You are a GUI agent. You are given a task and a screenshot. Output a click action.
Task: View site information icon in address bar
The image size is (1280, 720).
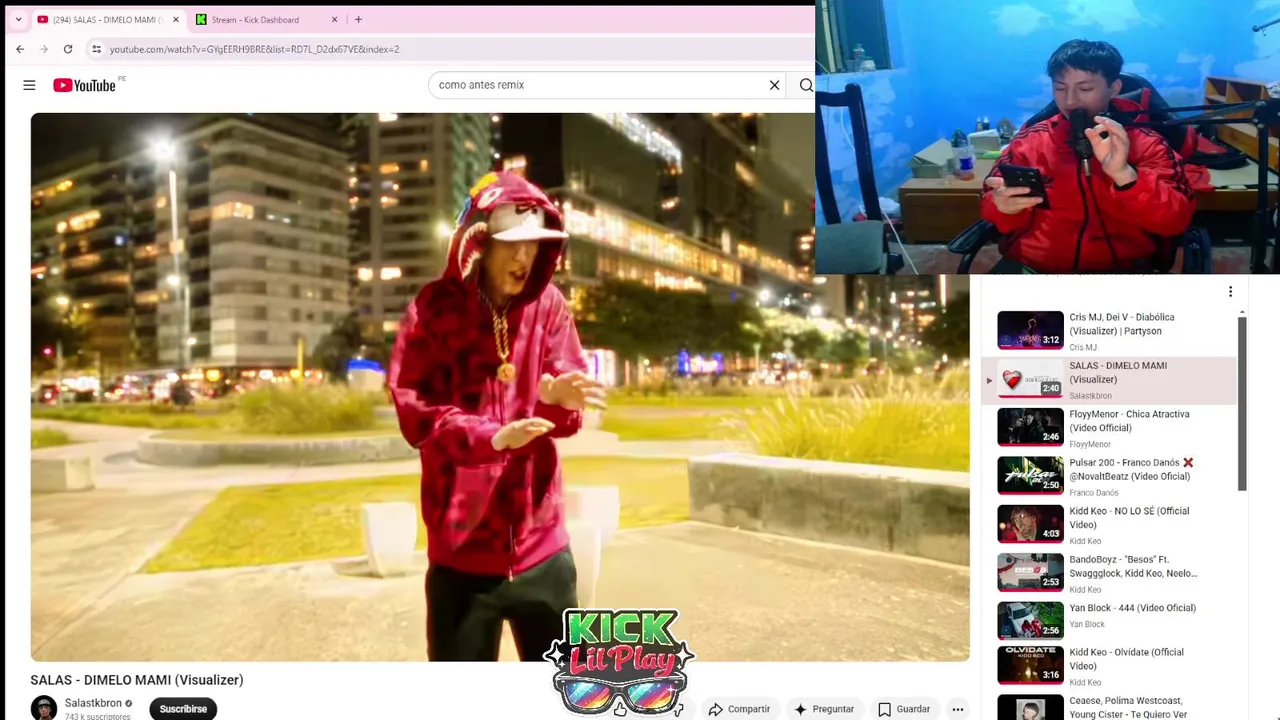click(96, 49)
